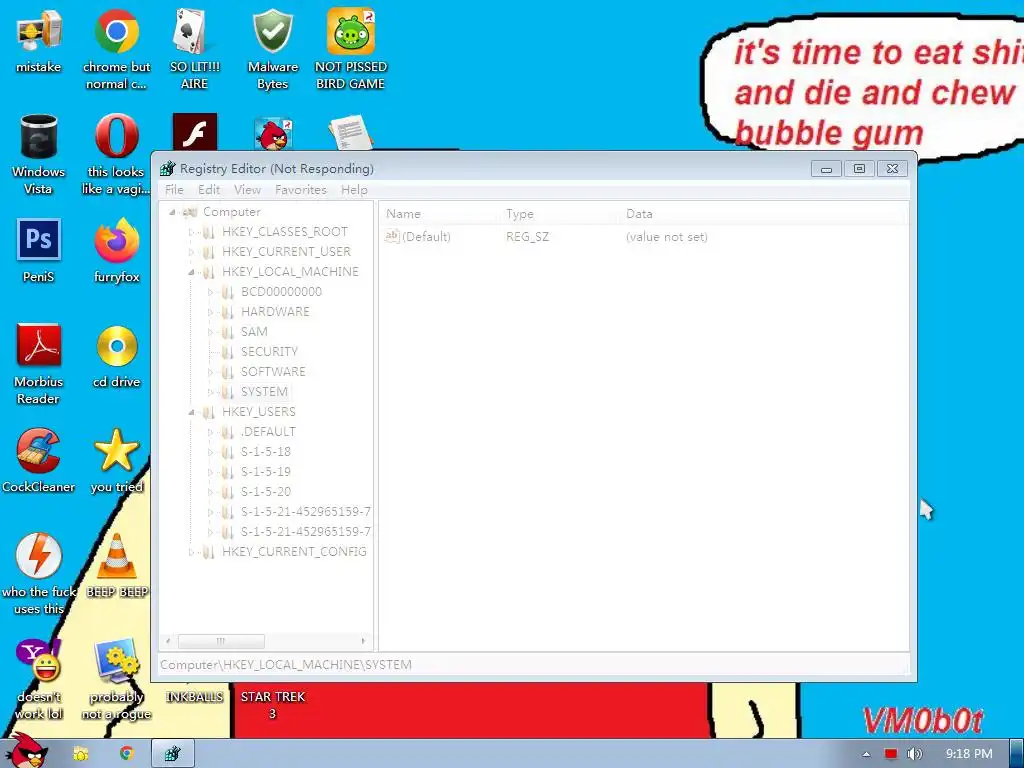Select the .DEFAULT key under HKEY_USERS

(268, 432)
